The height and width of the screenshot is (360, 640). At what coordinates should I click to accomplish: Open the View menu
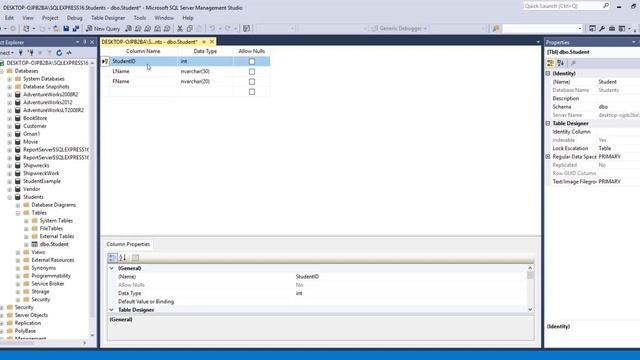coord(28,18)
